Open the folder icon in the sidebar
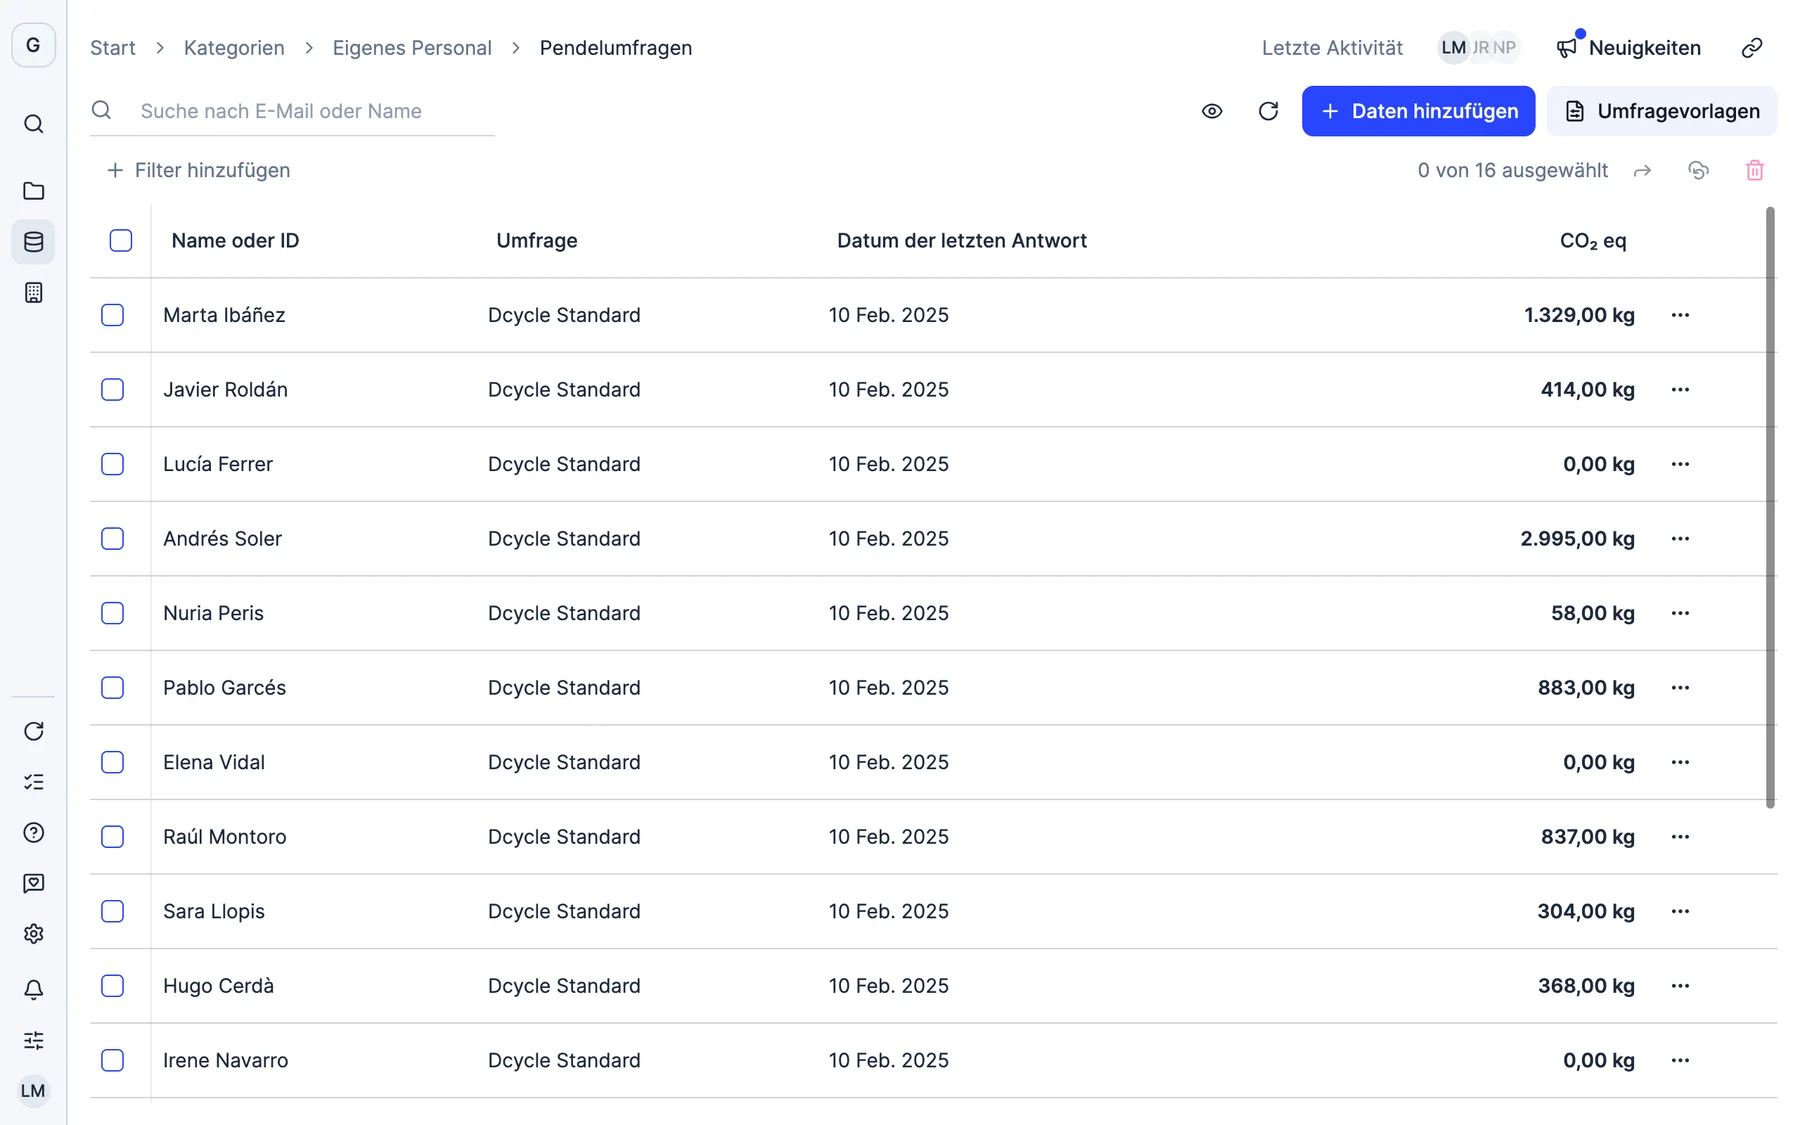Image resolution: width=1800 pixels, height=1125 pixels. pos(33,191)
